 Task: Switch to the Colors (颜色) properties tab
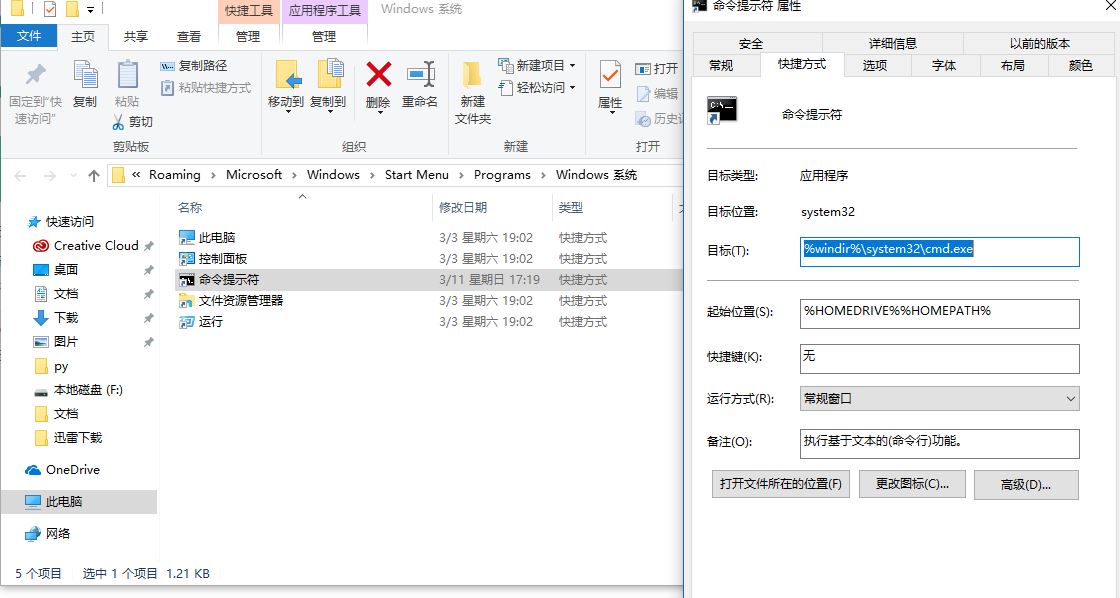1080,65
